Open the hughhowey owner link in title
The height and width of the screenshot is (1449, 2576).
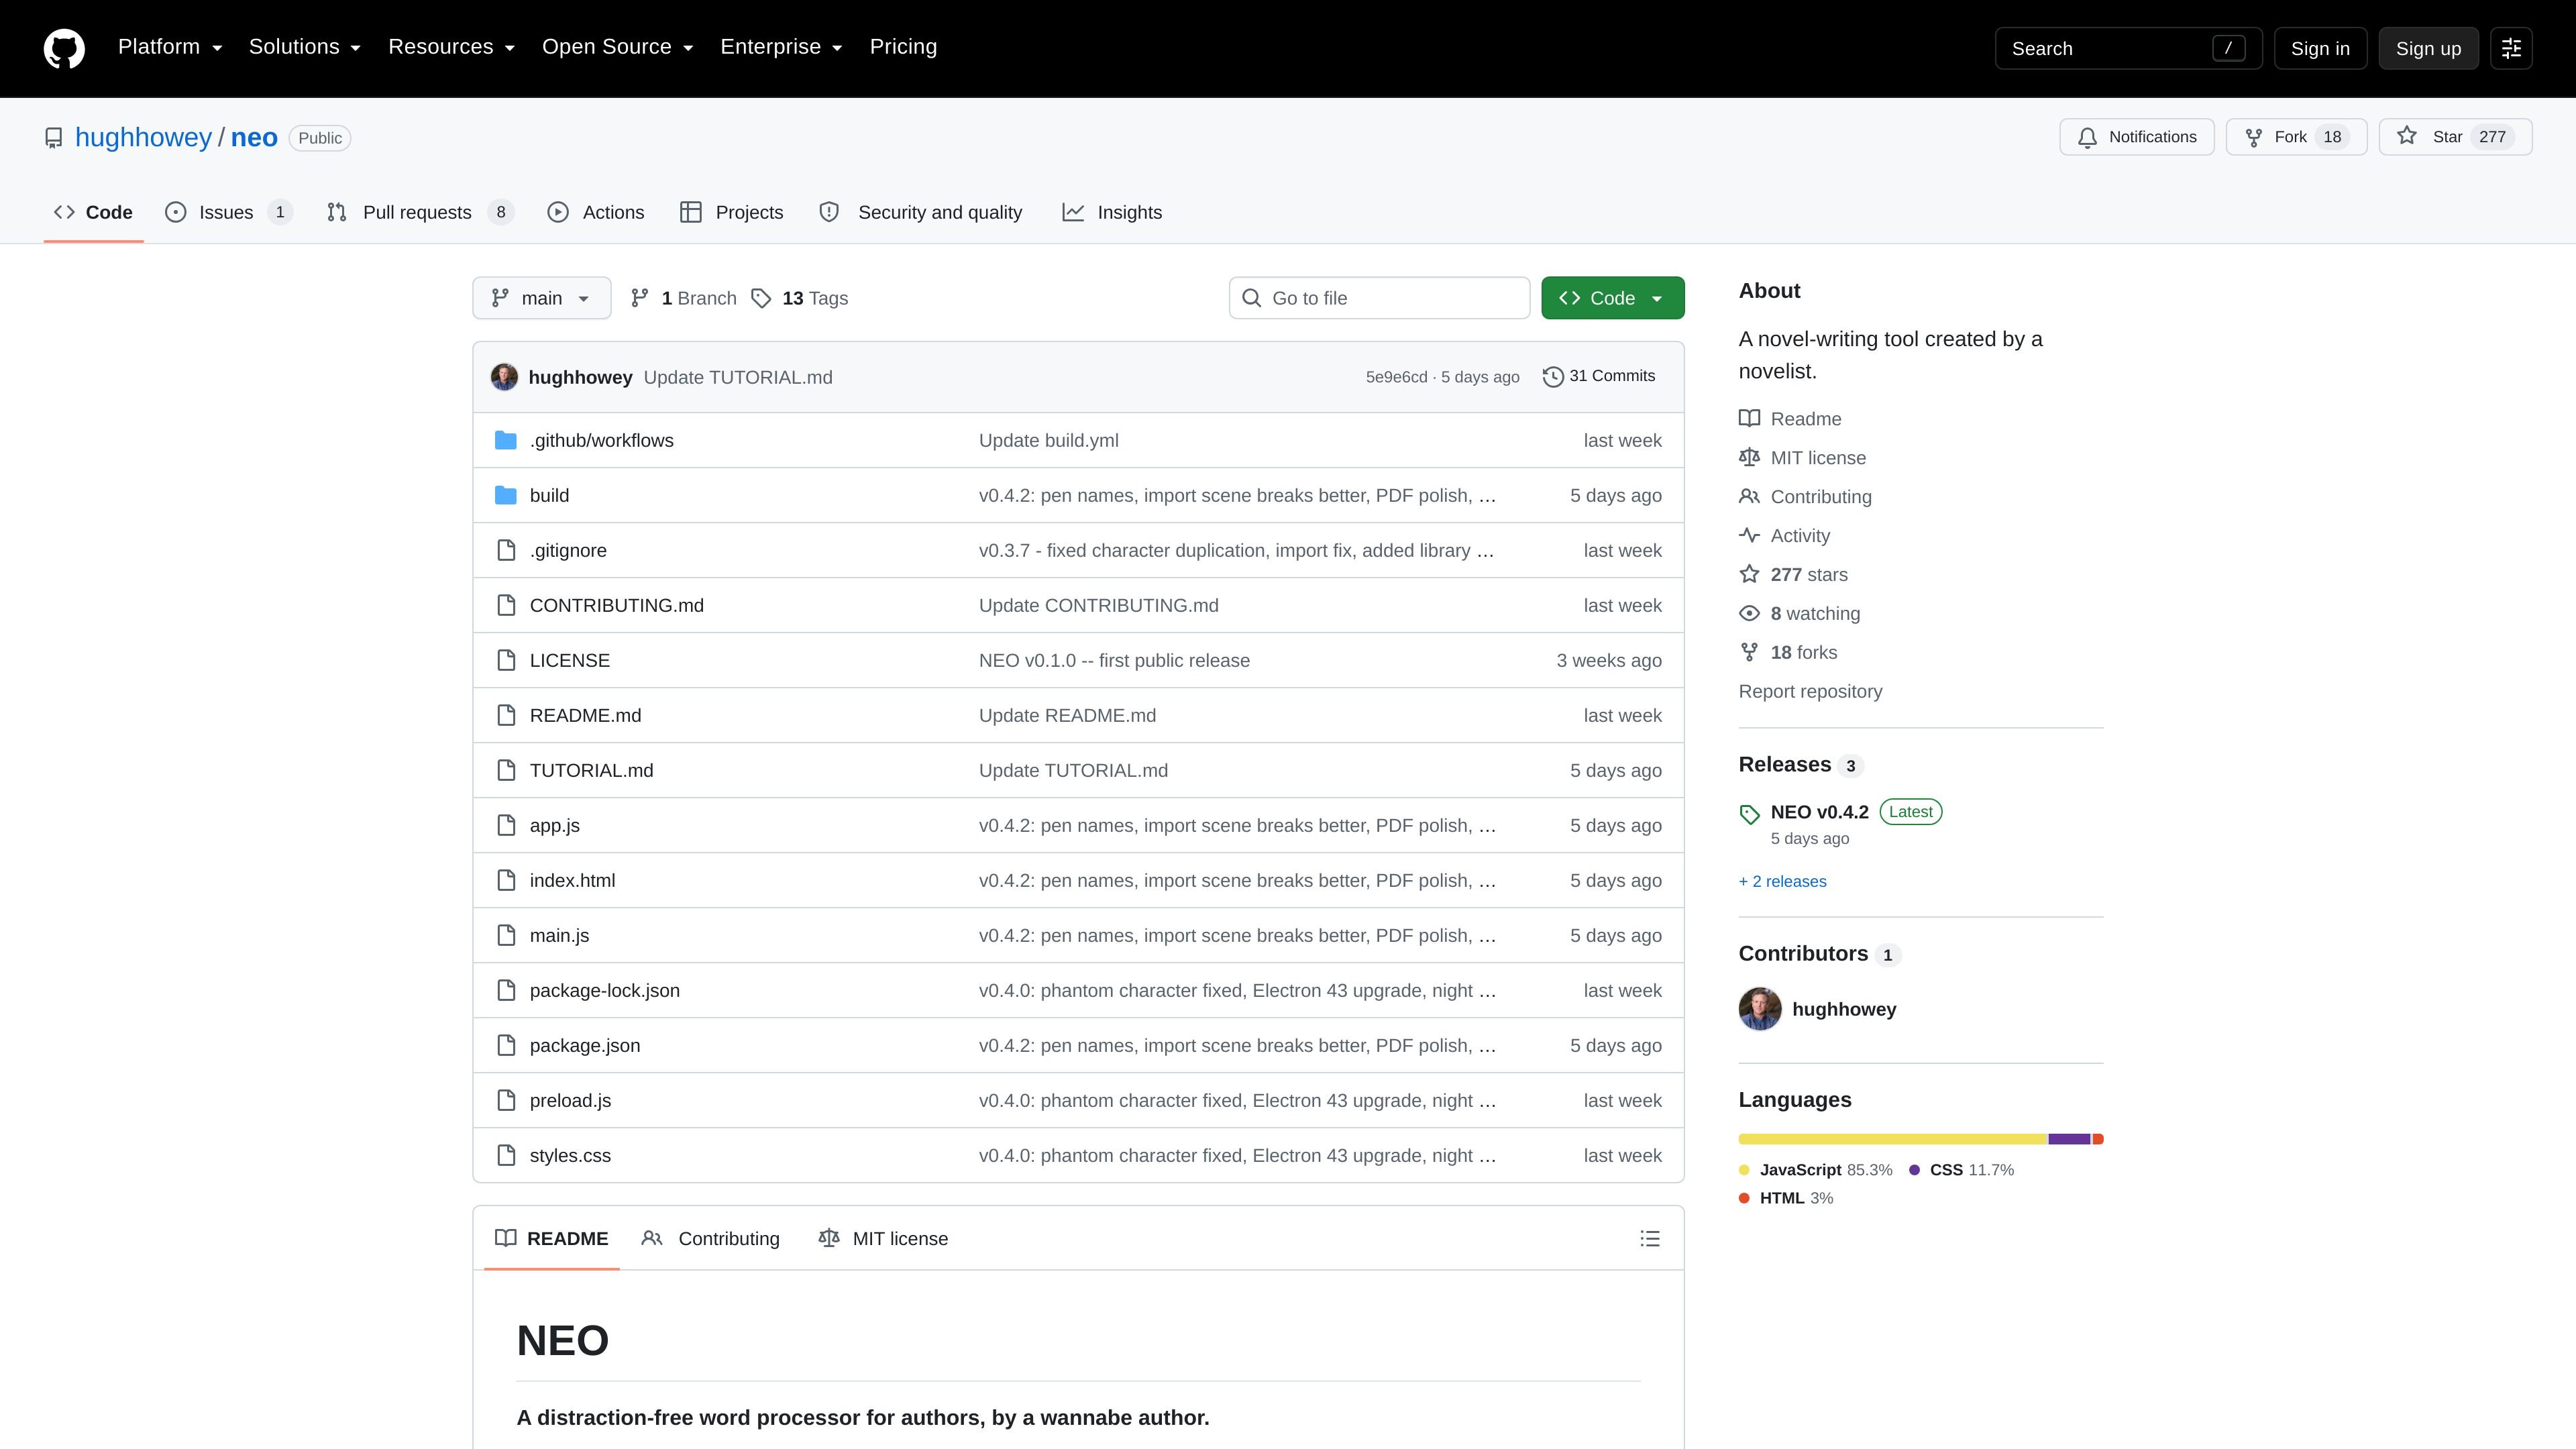point(143,137)
